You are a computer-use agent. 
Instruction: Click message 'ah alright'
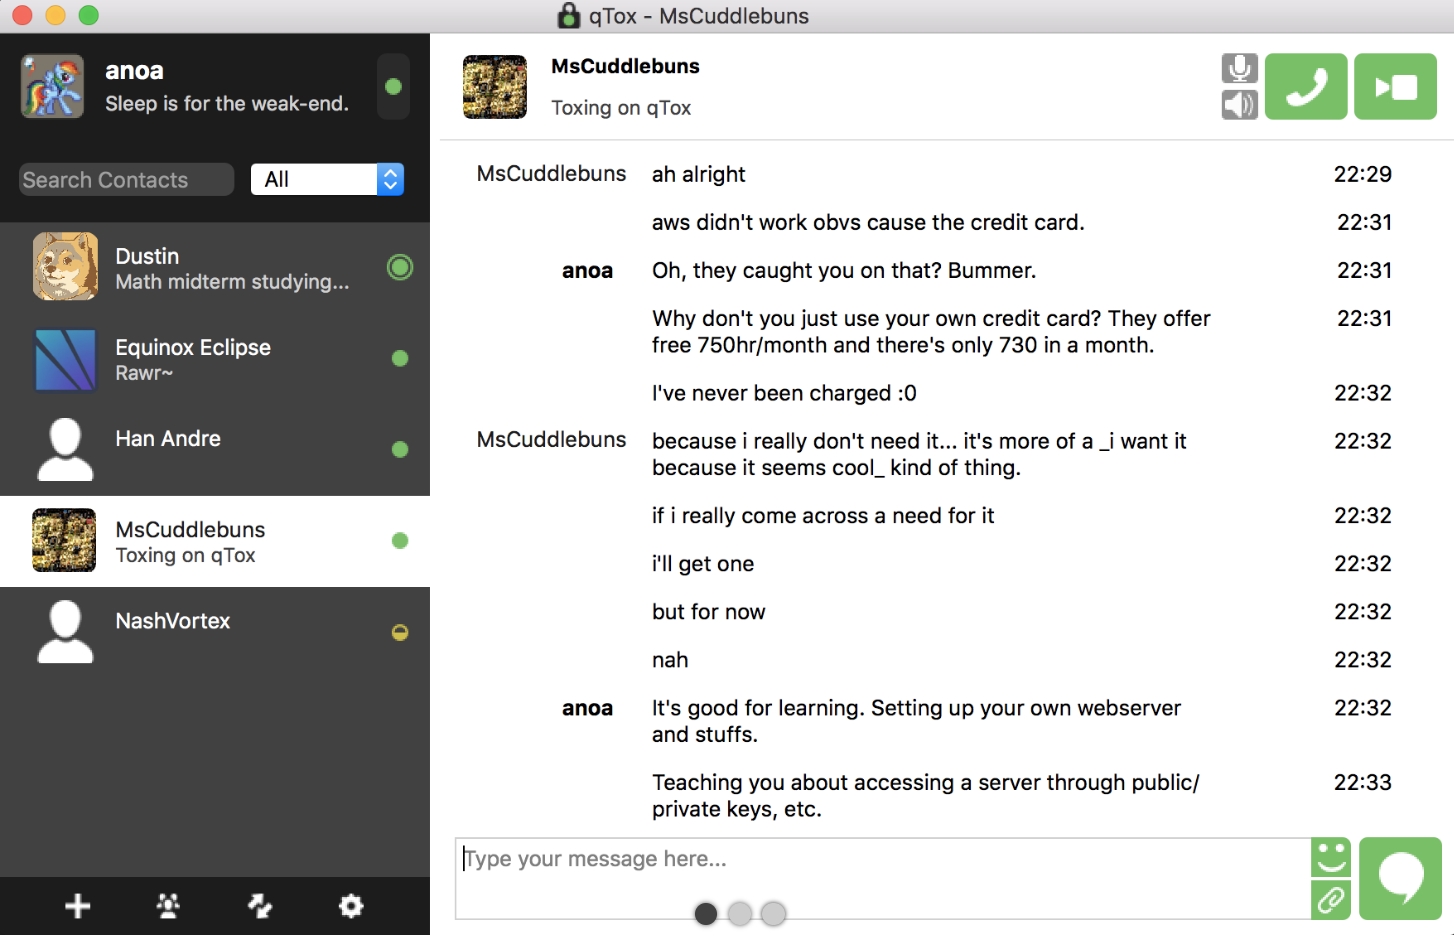[699, 174]
